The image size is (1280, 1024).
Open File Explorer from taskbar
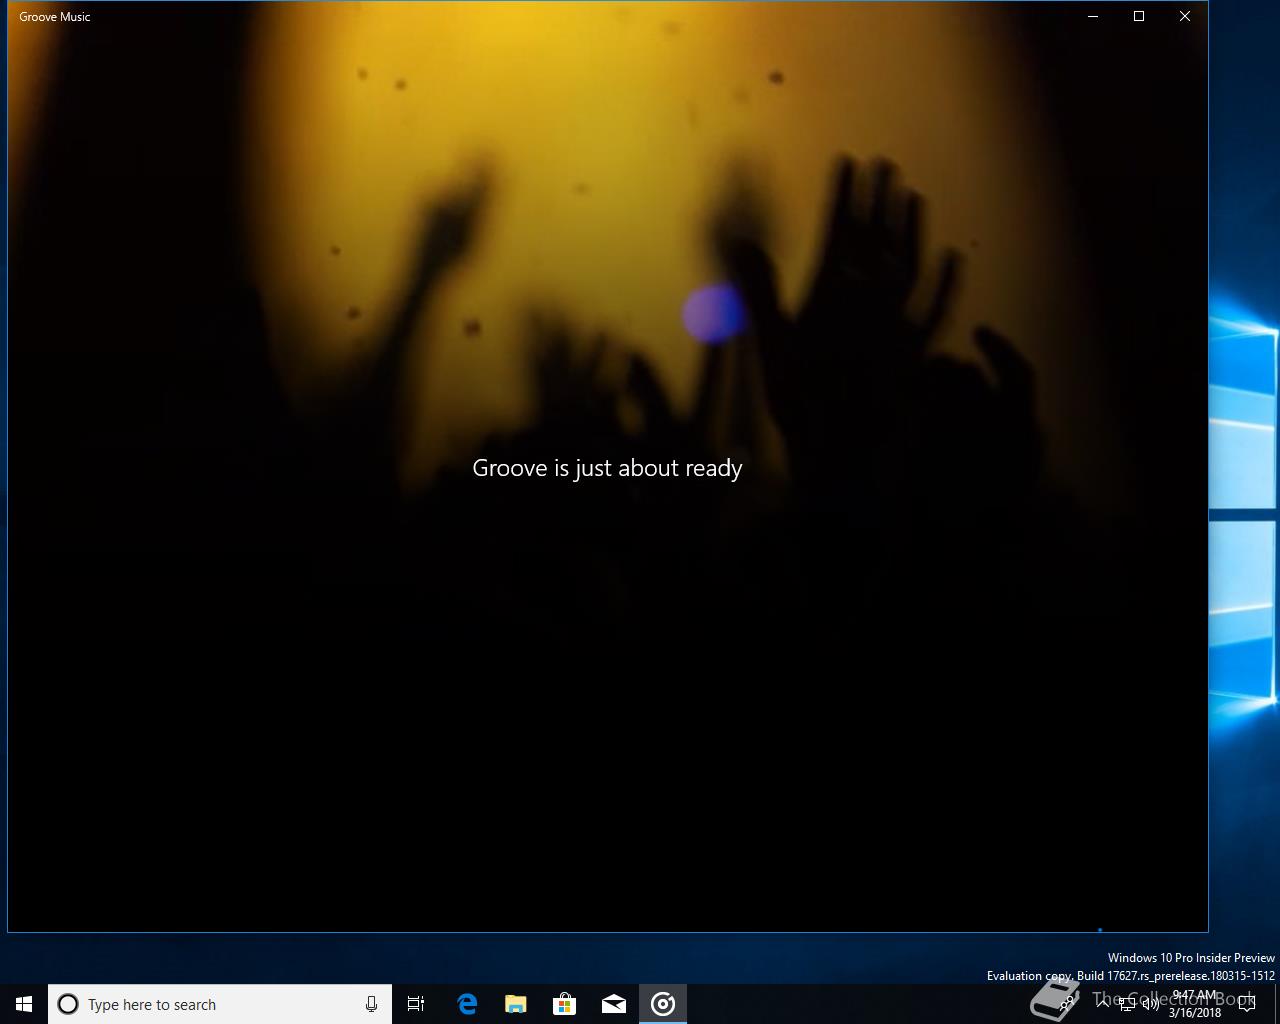(x=515, y=1004)
